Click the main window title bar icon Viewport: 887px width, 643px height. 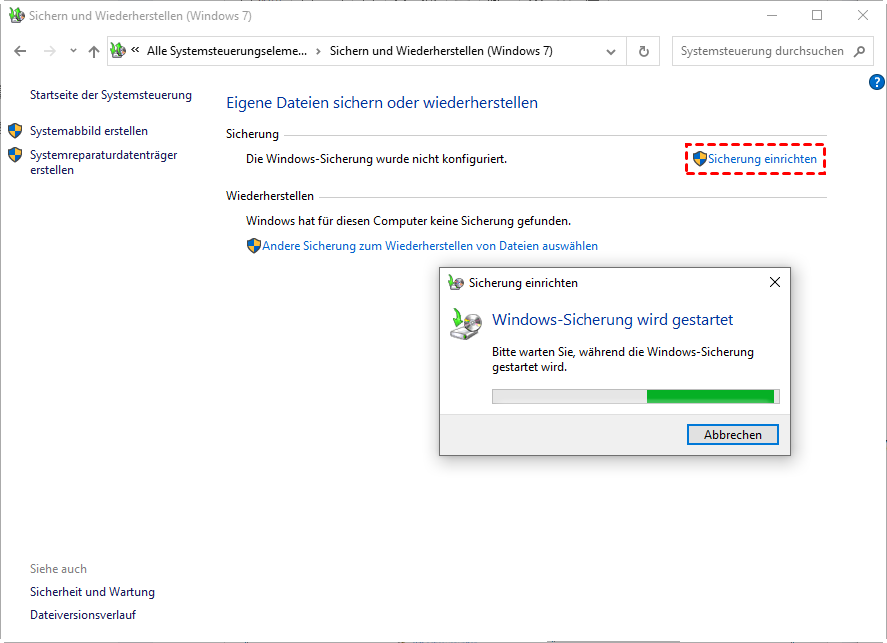click(16, 15)
